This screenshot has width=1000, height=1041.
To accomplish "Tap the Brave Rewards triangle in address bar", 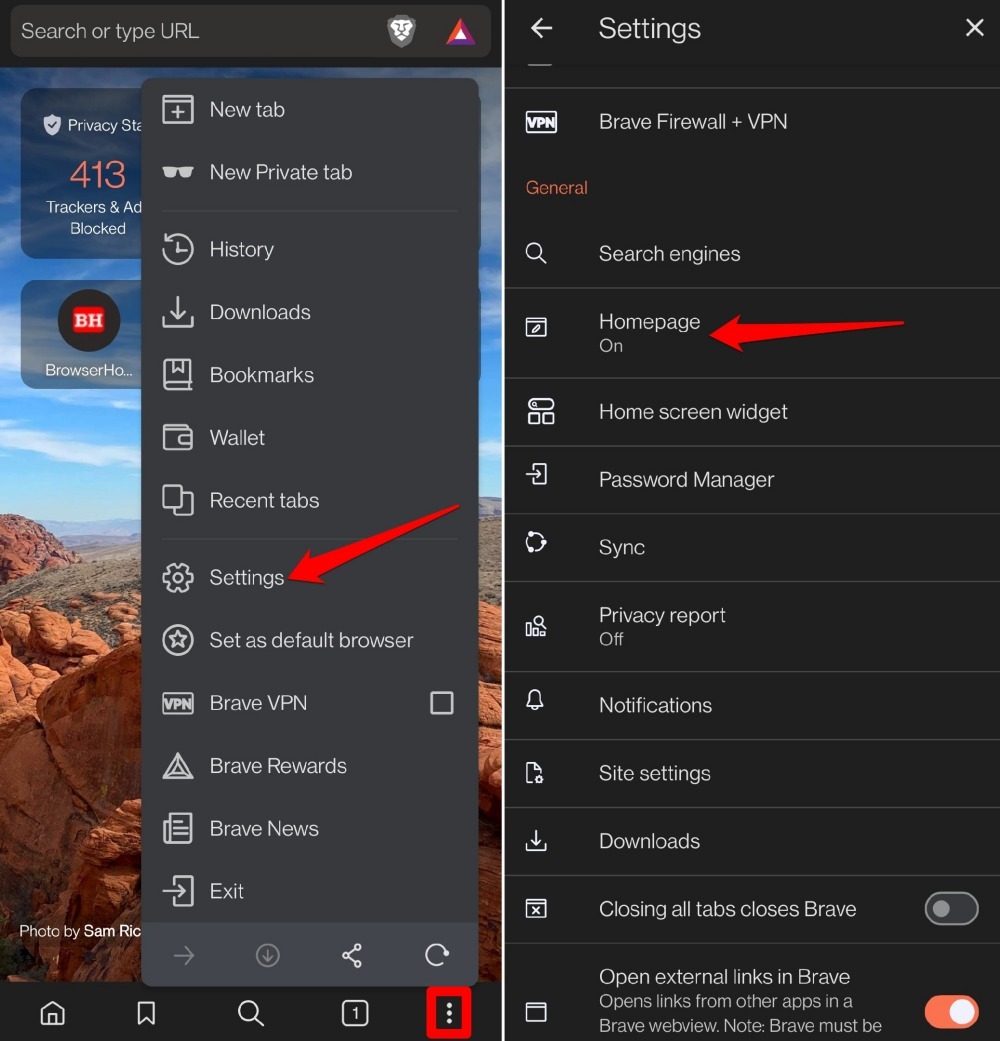I will 460,31.
